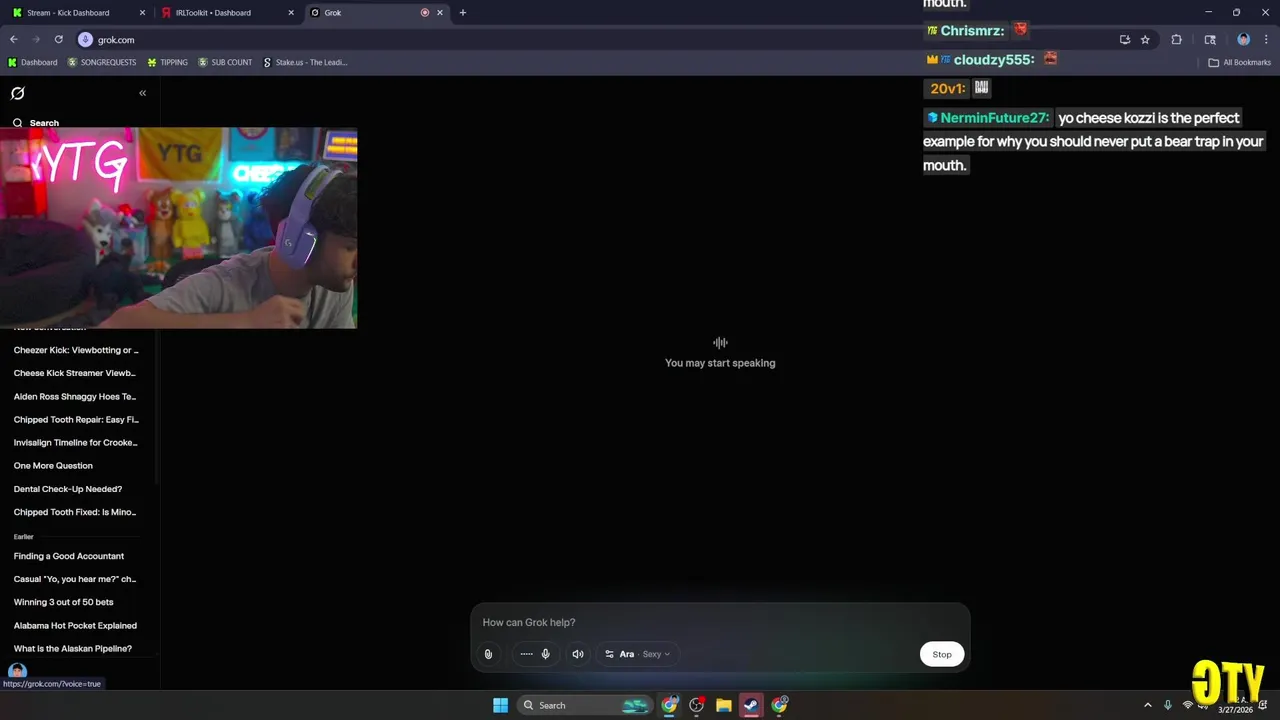Open File Explorer from the taskbar
Screen dimensions: 1280x720
(x=724, y=705)
